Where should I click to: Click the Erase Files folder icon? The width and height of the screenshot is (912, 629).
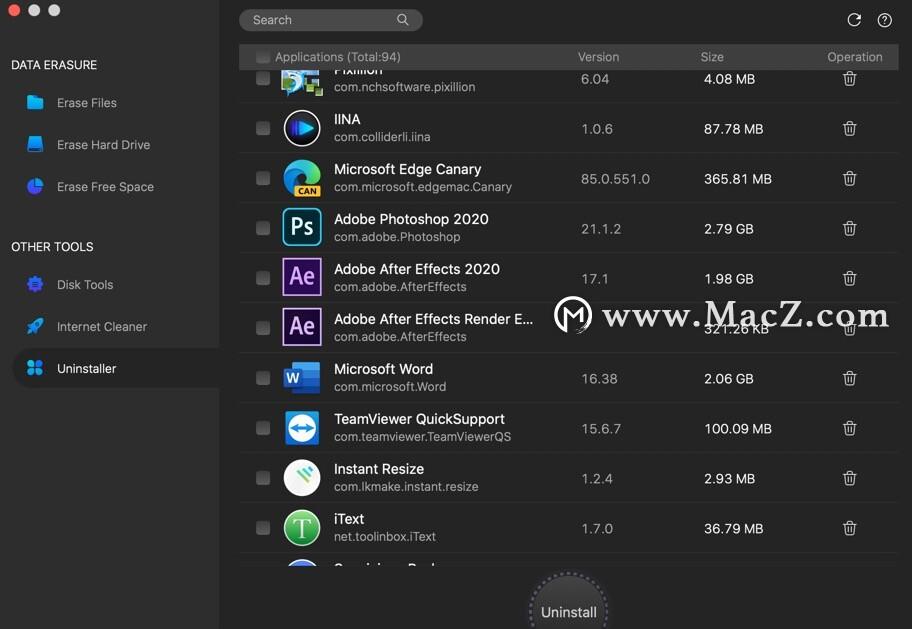(x=35, y=102)
